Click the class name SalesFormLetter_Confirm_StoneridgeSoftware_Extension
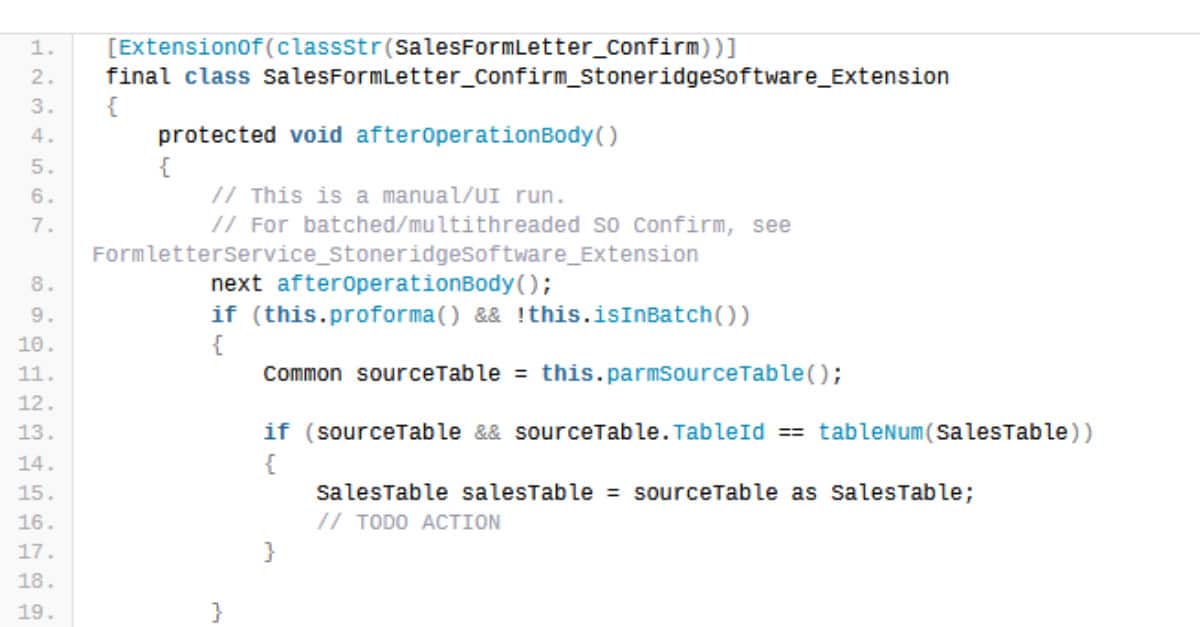 point(606,77)
